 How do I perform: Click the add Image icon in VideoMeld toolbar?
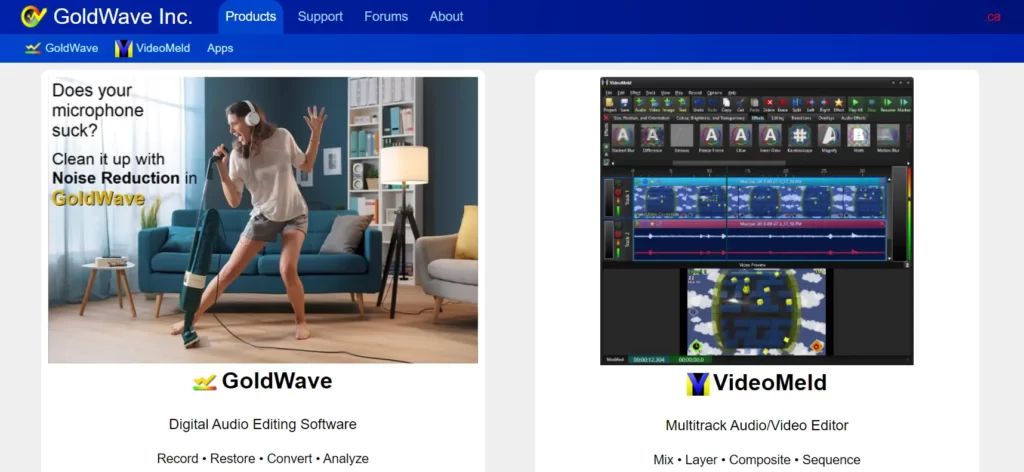[x=668, y=104]
